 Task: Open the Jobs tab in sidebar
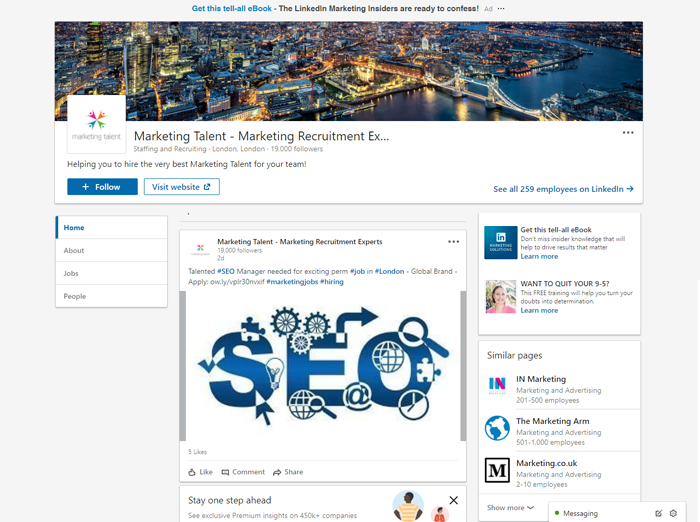tap(112, 273)
